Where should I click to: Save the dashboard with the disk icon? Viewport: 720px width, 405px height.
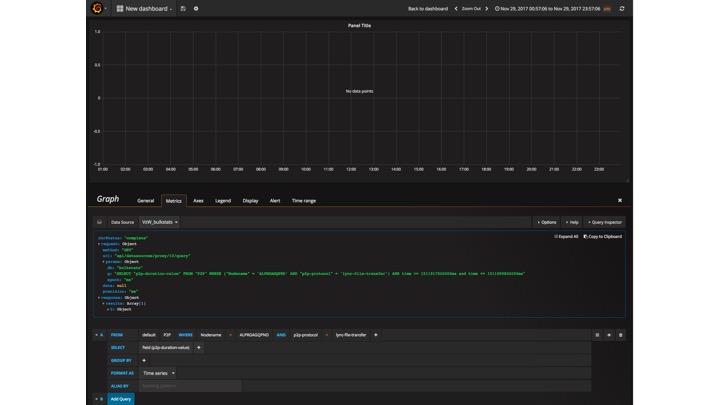pos(183,9)
